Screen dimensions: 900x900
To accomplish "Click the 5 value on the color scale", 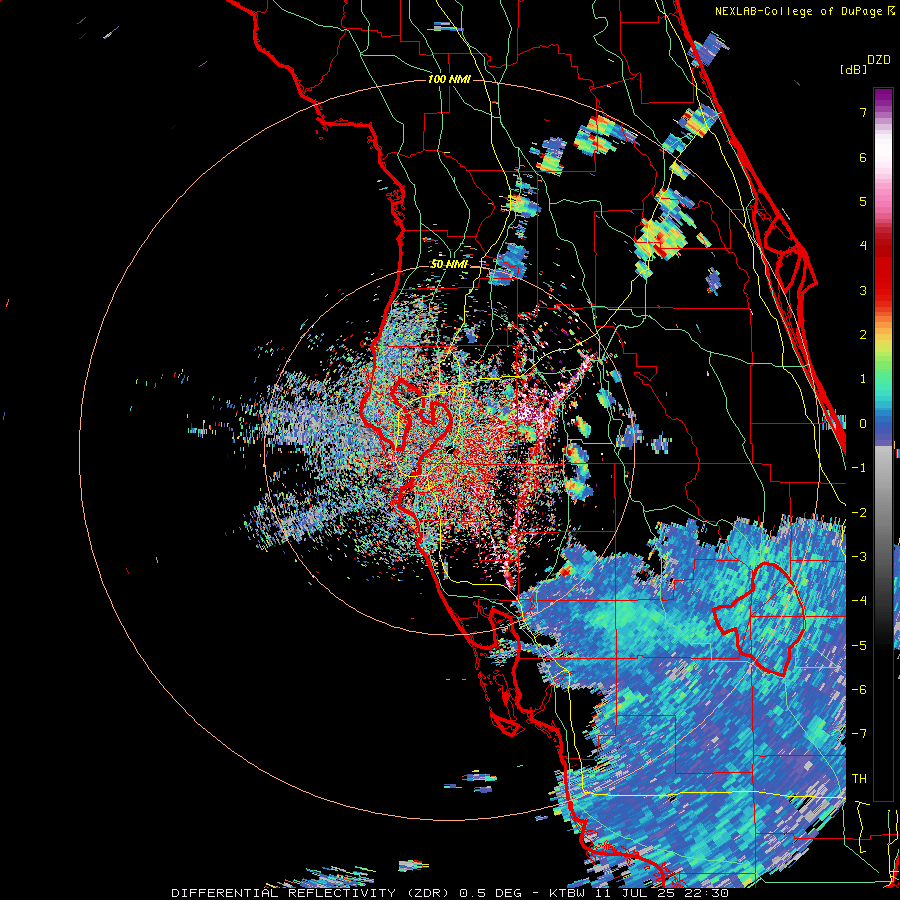I will [x=863, y=201].
